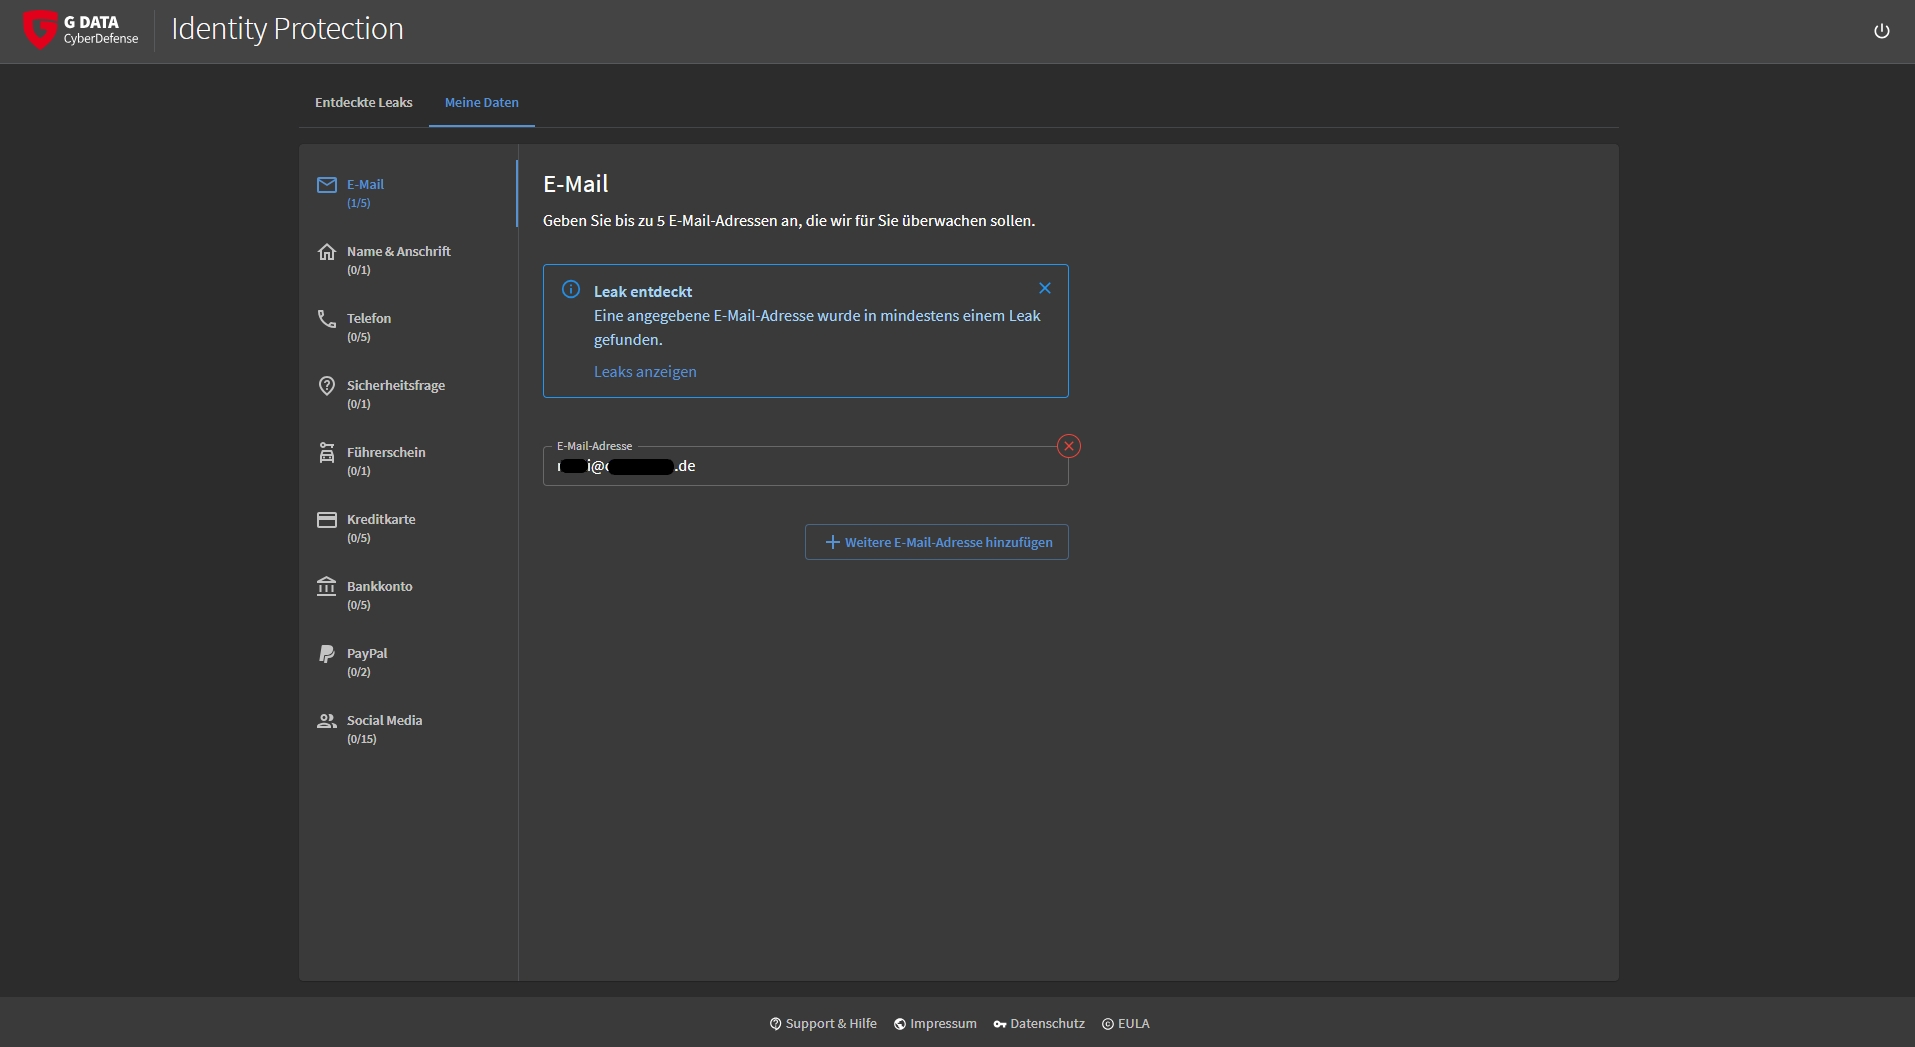This screenshot has height=1047, width=1915.
Task: Select the Meine Daten tab
Action: coord(481,103)
